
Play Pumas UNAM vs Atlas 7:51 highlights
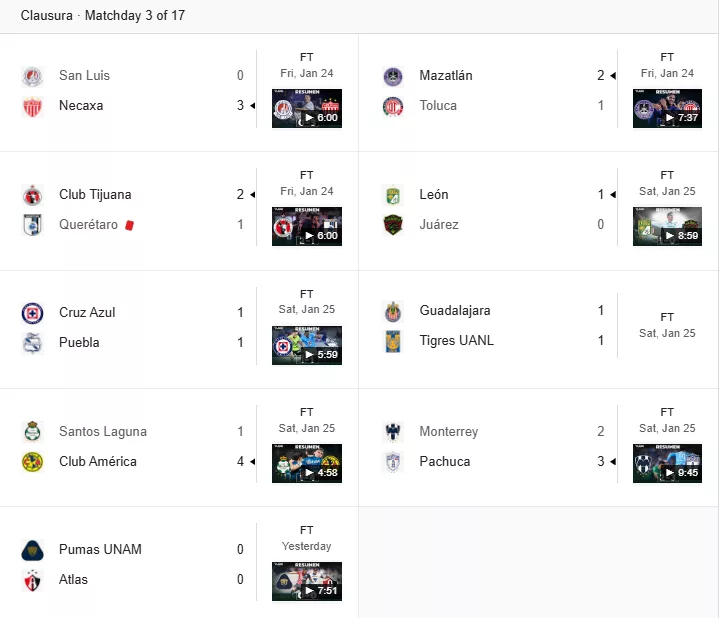point(307,581)
